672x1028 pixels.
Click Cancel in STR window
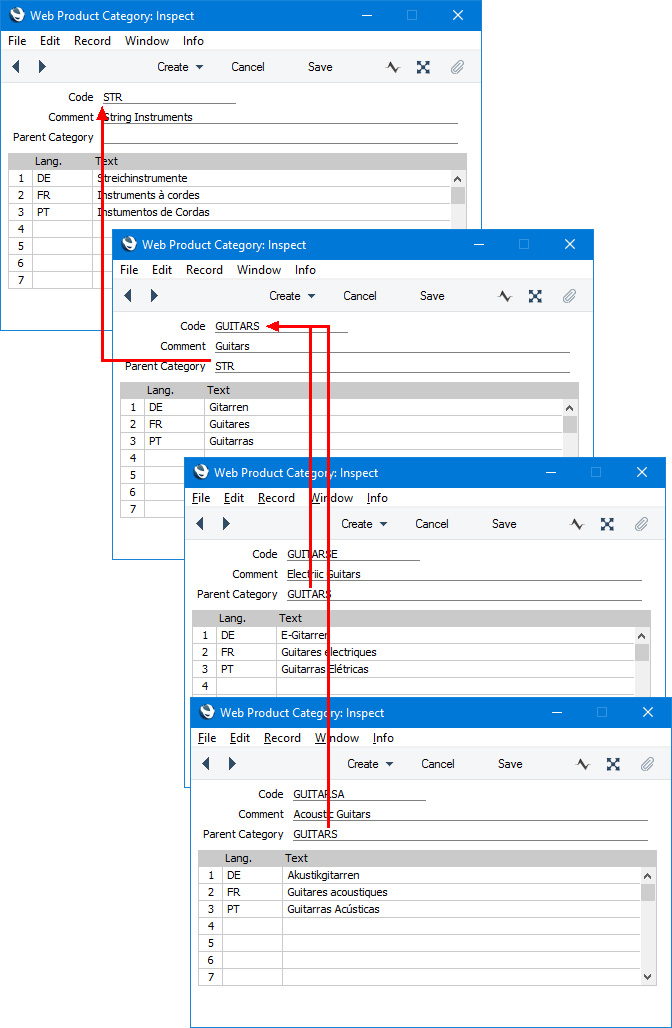tap(248, 67)
